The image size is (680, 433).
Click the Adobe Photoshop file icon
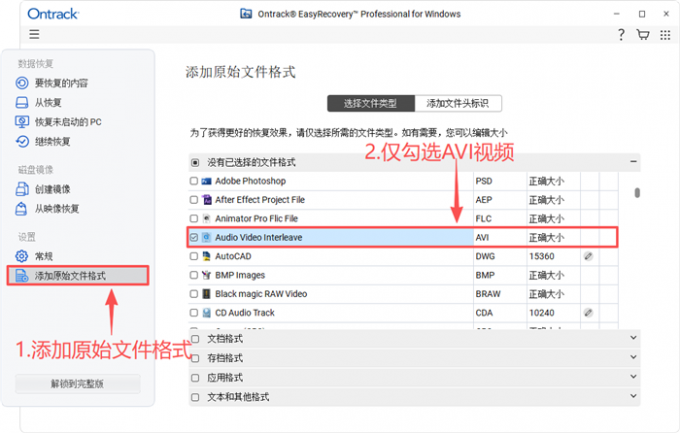(206, 181)
